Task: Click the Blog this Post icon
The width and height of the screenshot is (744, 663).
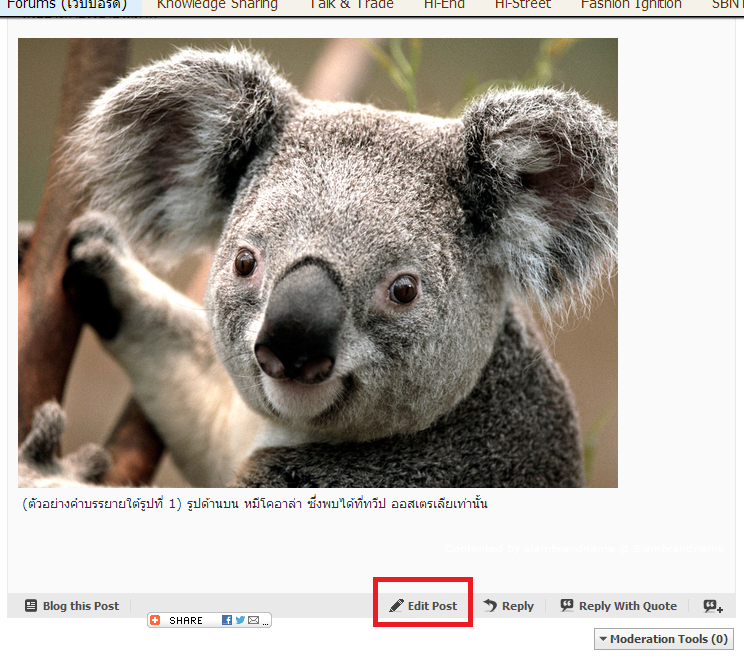Action: click(31, 606)
